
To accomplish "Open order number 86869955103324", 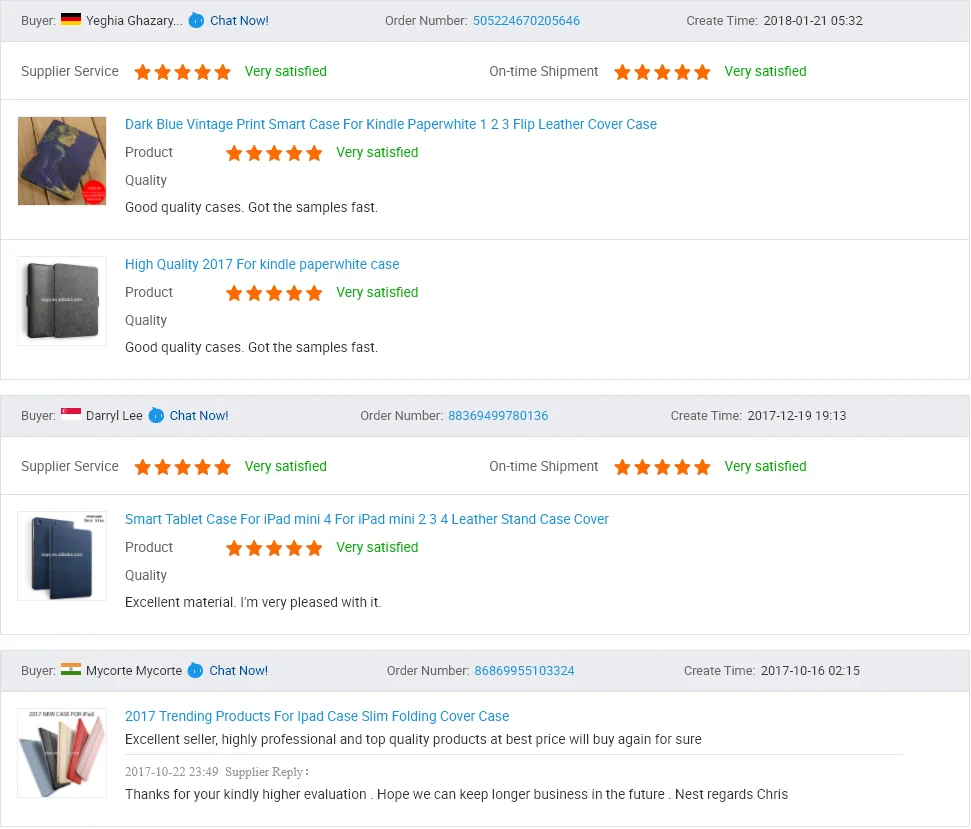I will point(524,671).
